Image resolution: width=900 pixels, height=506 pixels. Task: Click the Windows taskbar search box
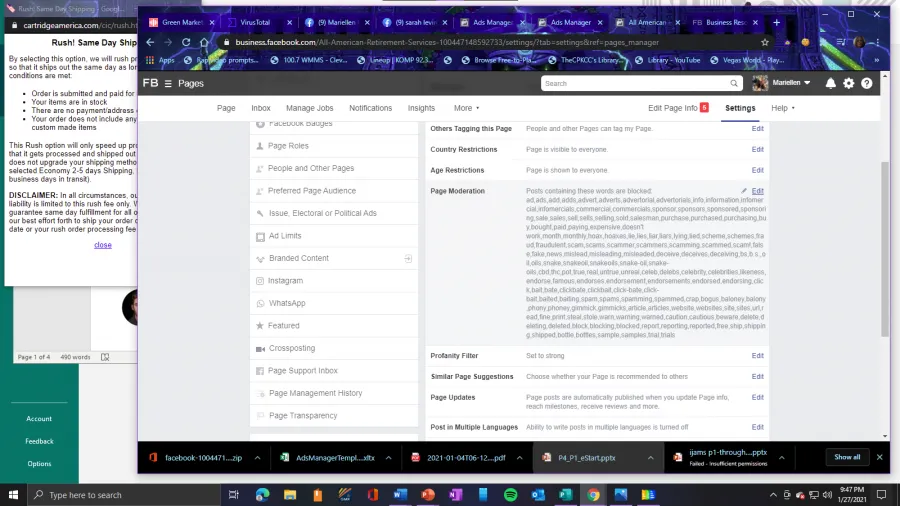point(126,495)
